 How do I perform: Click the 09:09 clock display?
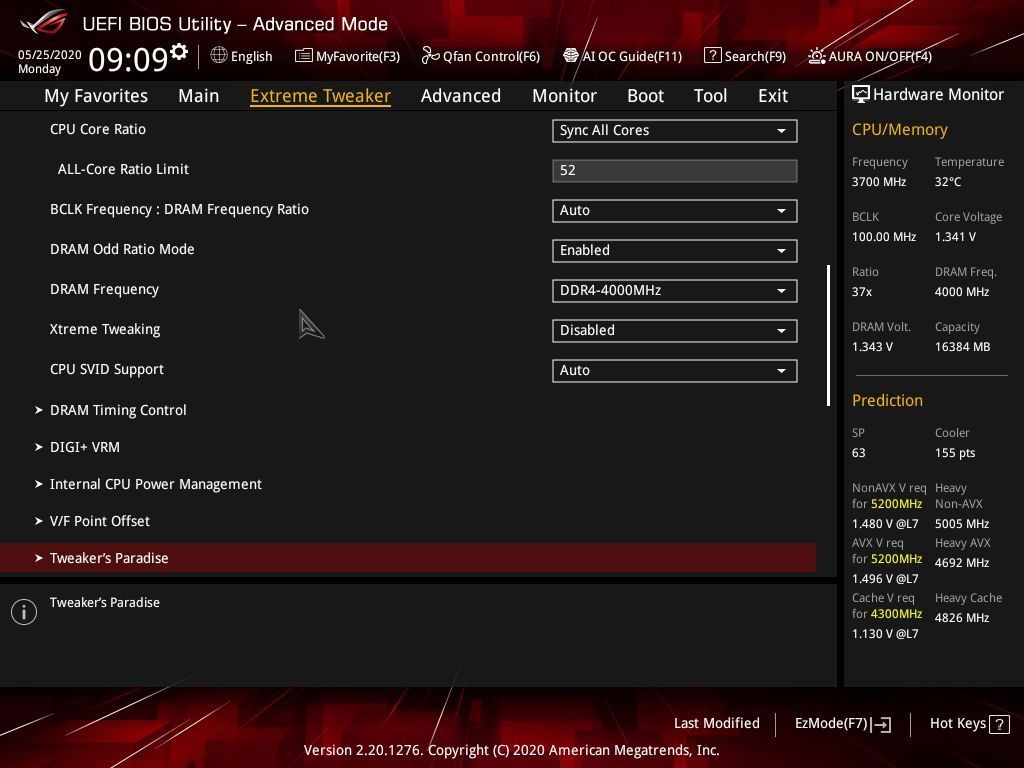pyautogui.click(x=128, y=59)
